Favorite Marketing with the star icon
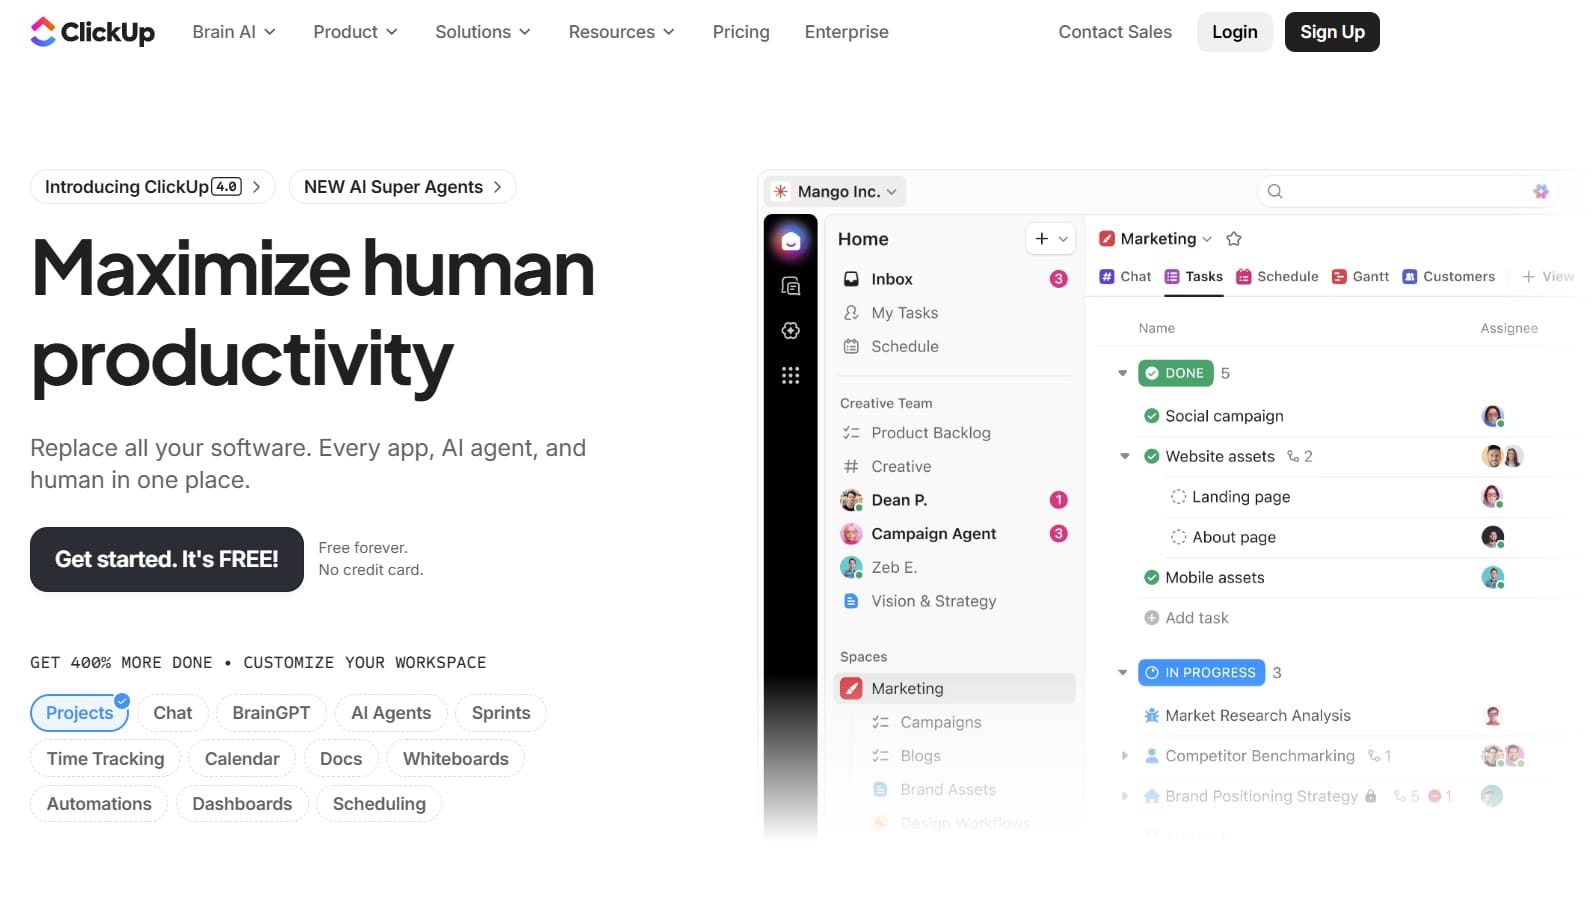Image resolution: width=1594 pixels, height=904 pixels. click(x=1234, y=239)
